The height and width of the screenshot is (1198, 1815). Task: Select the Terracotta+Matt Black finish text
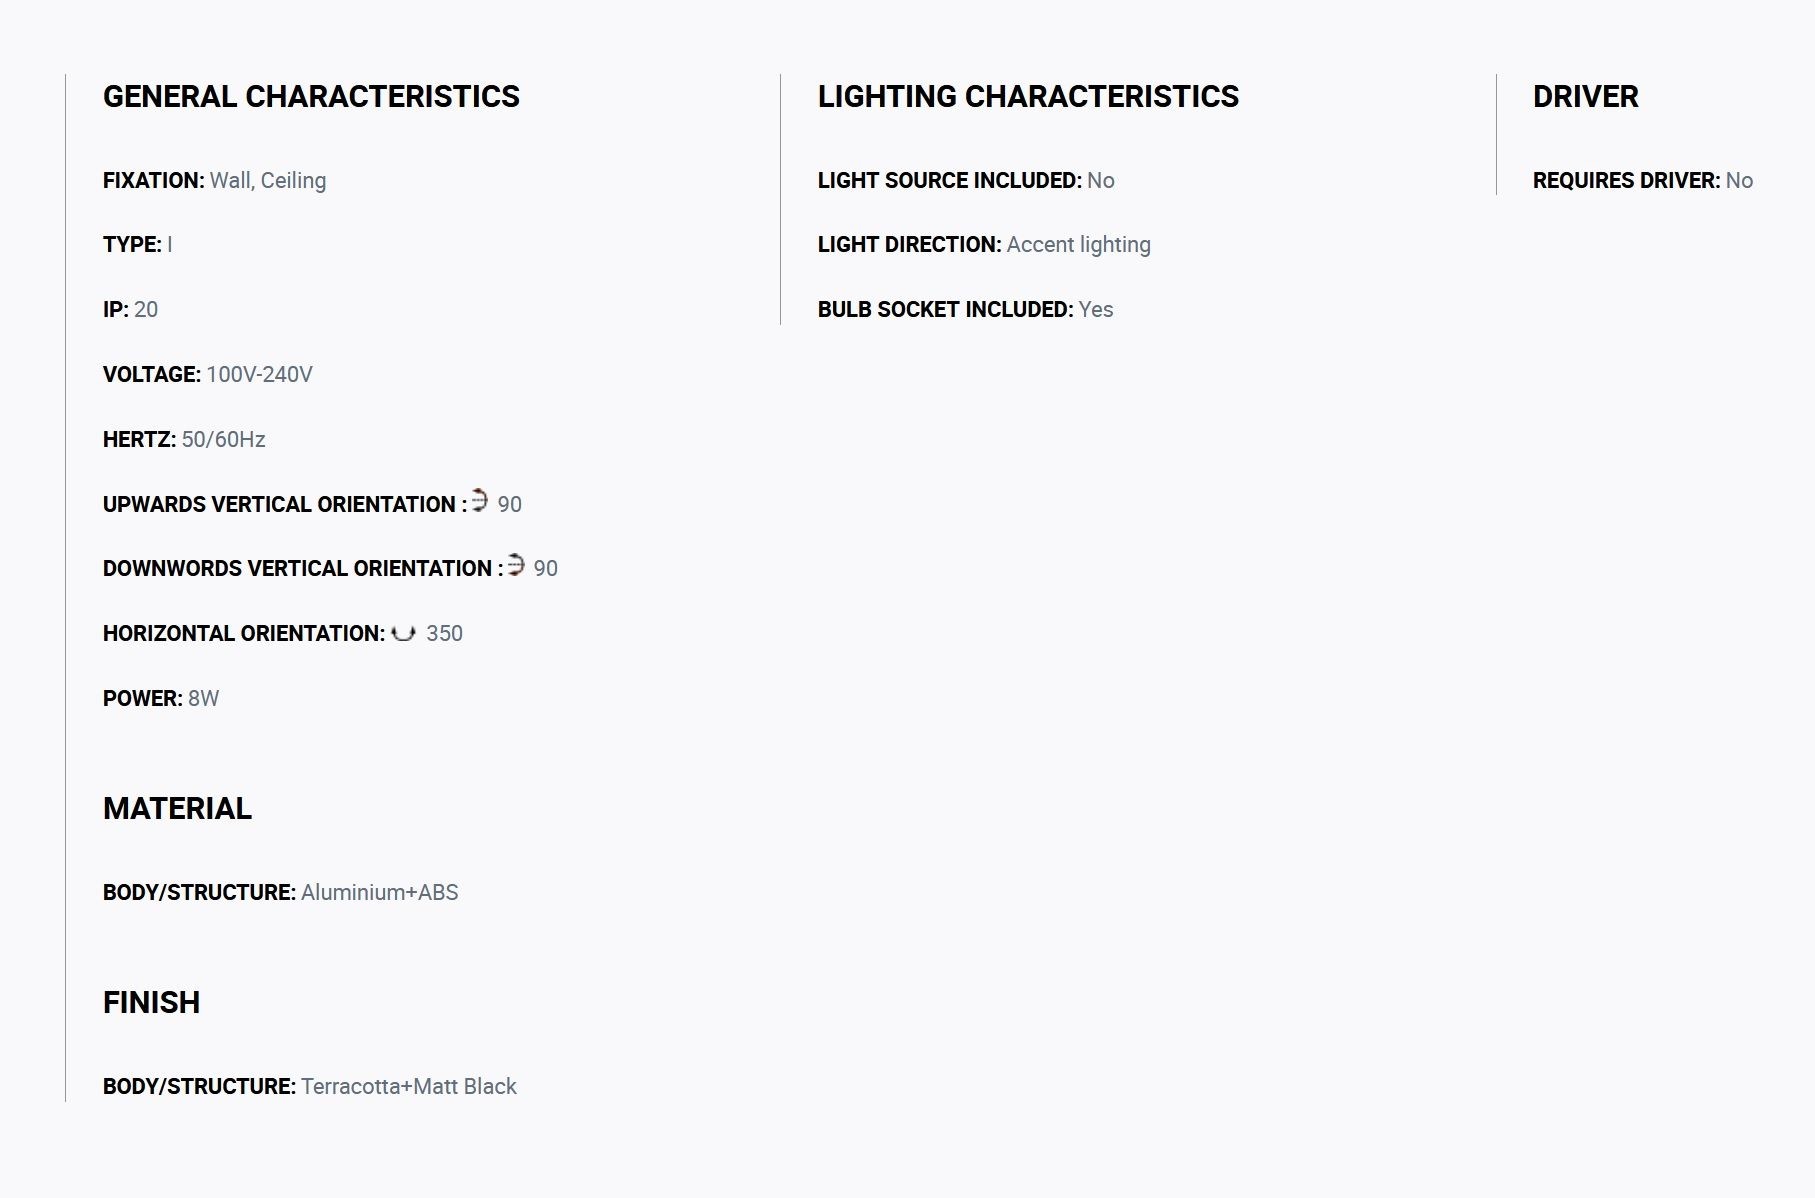point(408,1087)
